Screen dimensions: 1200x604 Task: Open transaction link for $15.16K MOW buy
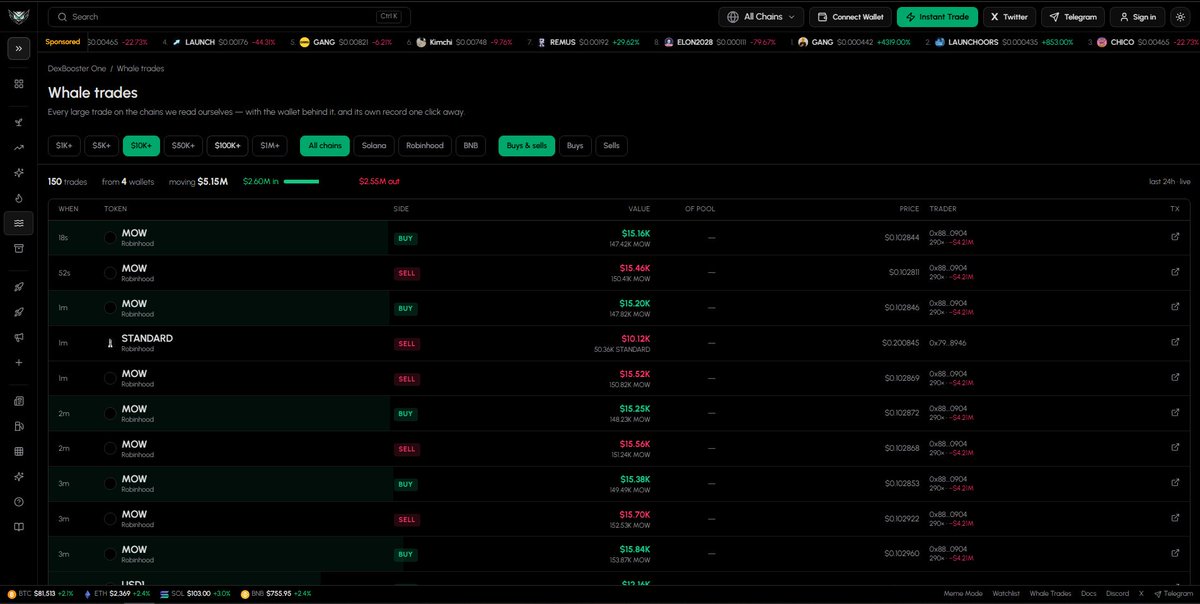[1175, 237]
